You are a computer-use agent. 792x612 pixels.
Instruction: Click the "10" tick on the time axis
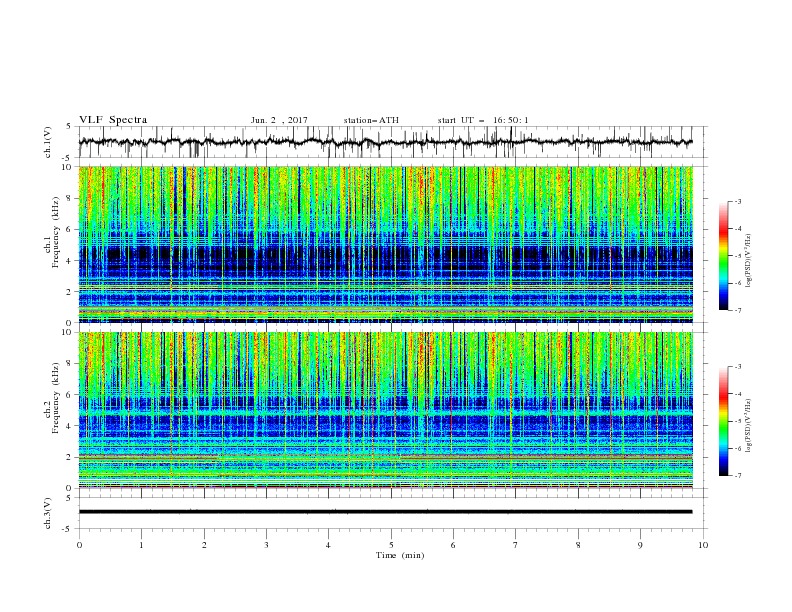703,545
